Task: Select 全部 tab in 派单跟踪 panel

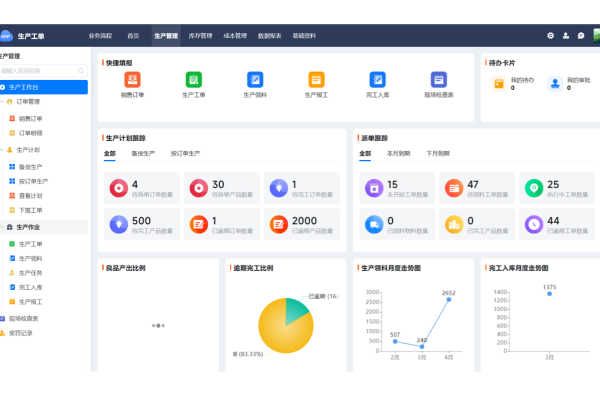Action: pos(365,153)
